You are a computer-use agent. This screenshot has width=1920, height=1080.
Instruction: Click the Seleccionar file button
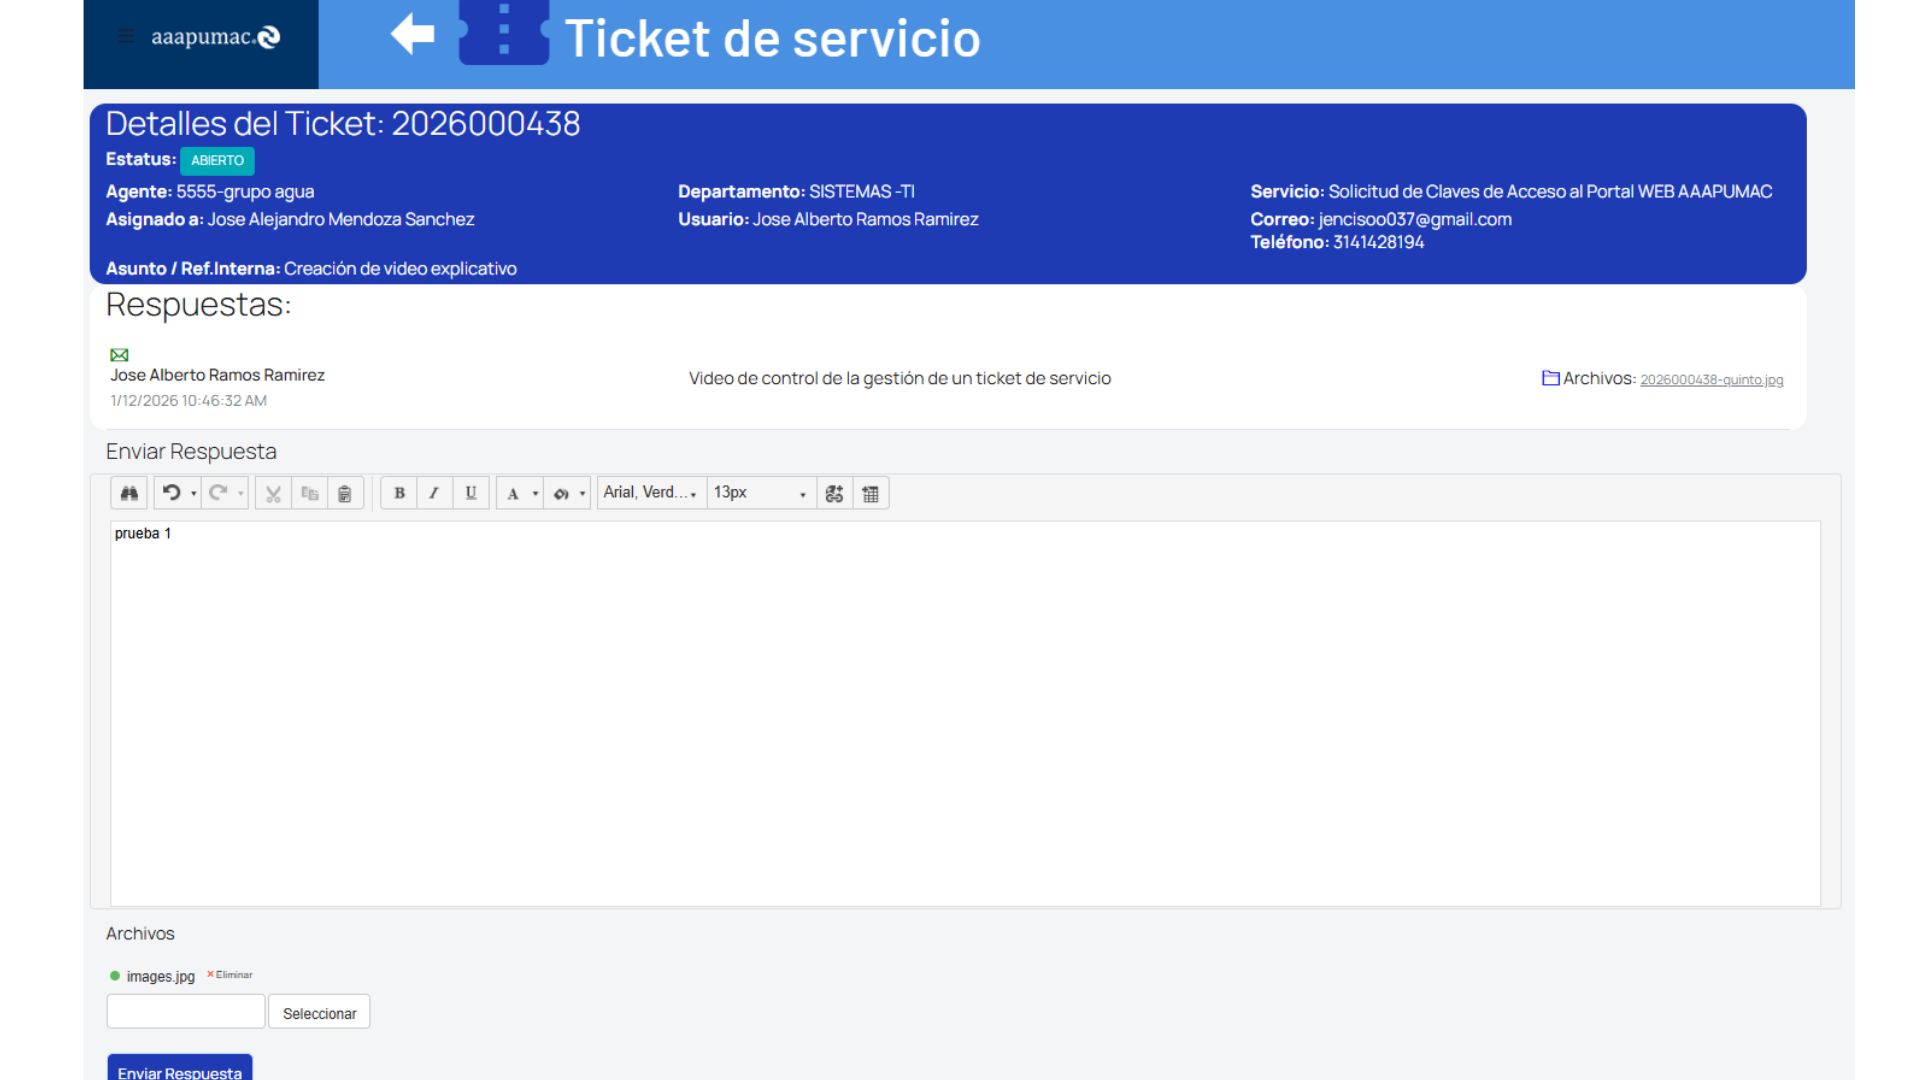coord(319,1013)
